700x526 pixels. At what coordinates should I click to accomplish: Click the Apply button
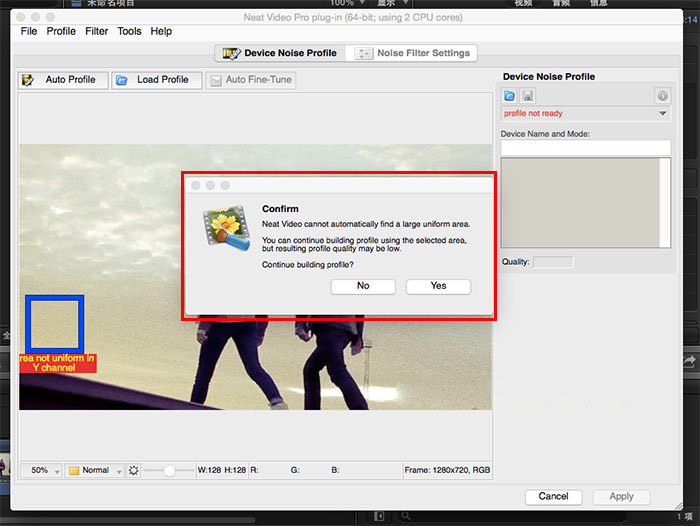(621, 497)
